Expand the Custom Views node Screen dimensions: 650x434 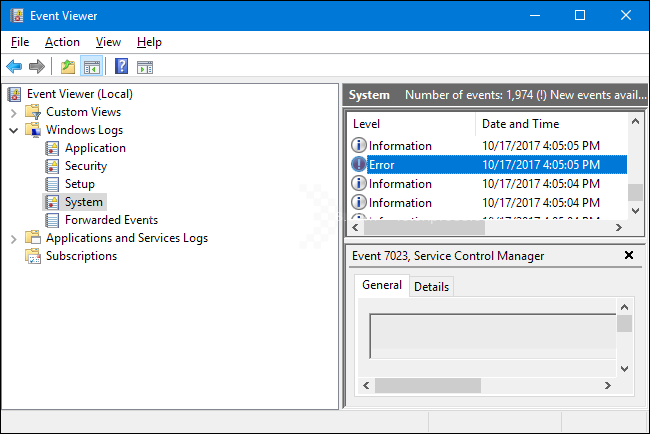point(14,112)
